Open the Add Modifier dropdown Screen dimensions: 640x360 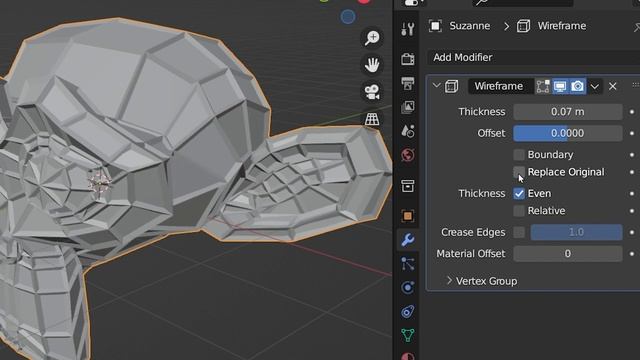534,58
